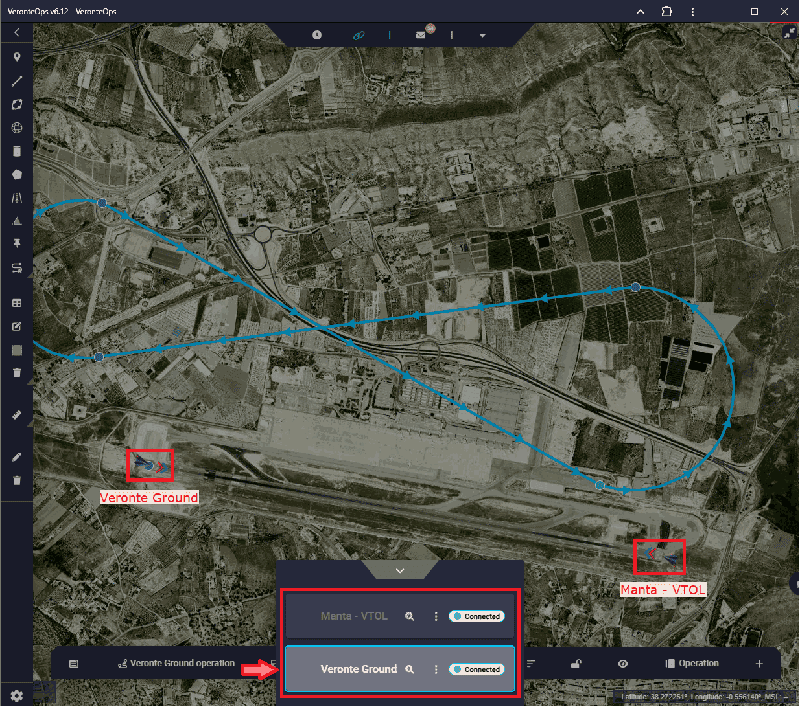Click the blue link connection icon
This screenshot has width=799, height=706.
pyautogui.click(x=359, y=35)
